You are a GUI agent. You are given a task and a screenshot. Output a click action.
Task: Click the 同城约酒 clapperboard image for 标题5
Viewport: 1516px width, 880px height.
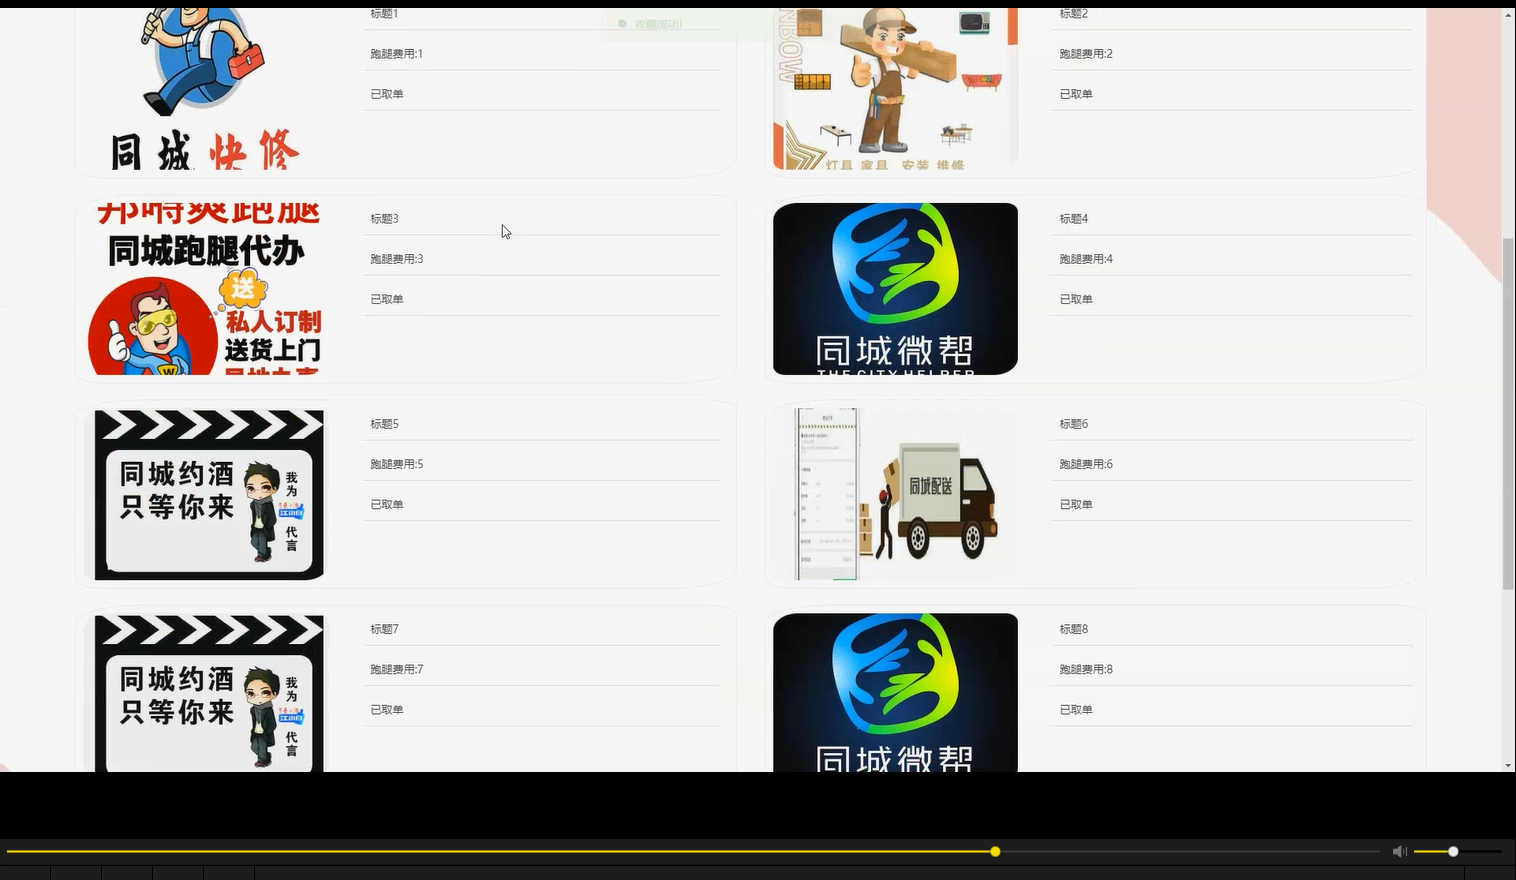pyautogui.click(x=208, y=494)
